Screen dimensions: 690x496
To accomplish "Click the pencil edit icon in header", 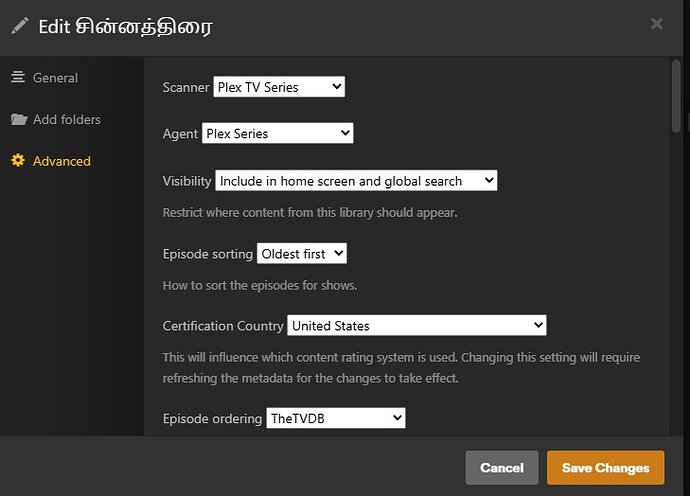I will tap(20, 26).
